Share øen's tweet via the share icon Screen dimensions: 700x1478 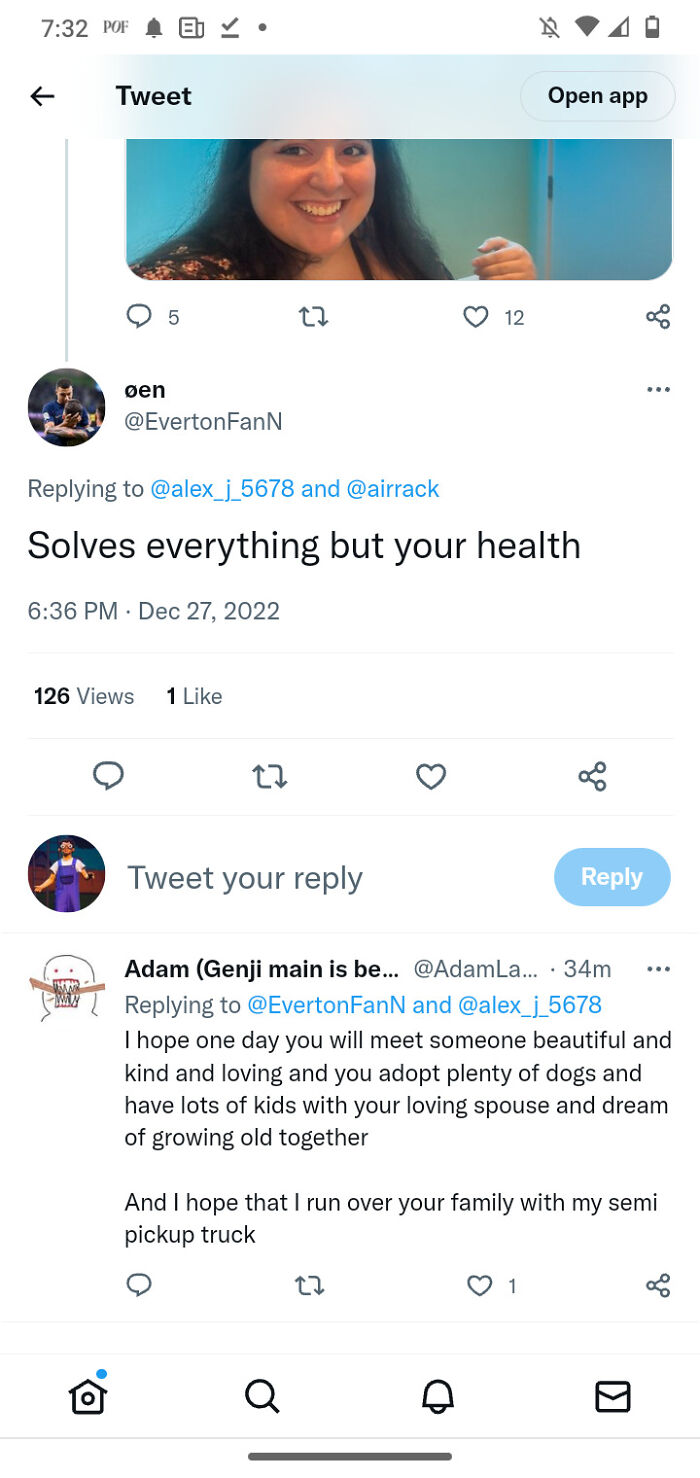coord(592,776)
